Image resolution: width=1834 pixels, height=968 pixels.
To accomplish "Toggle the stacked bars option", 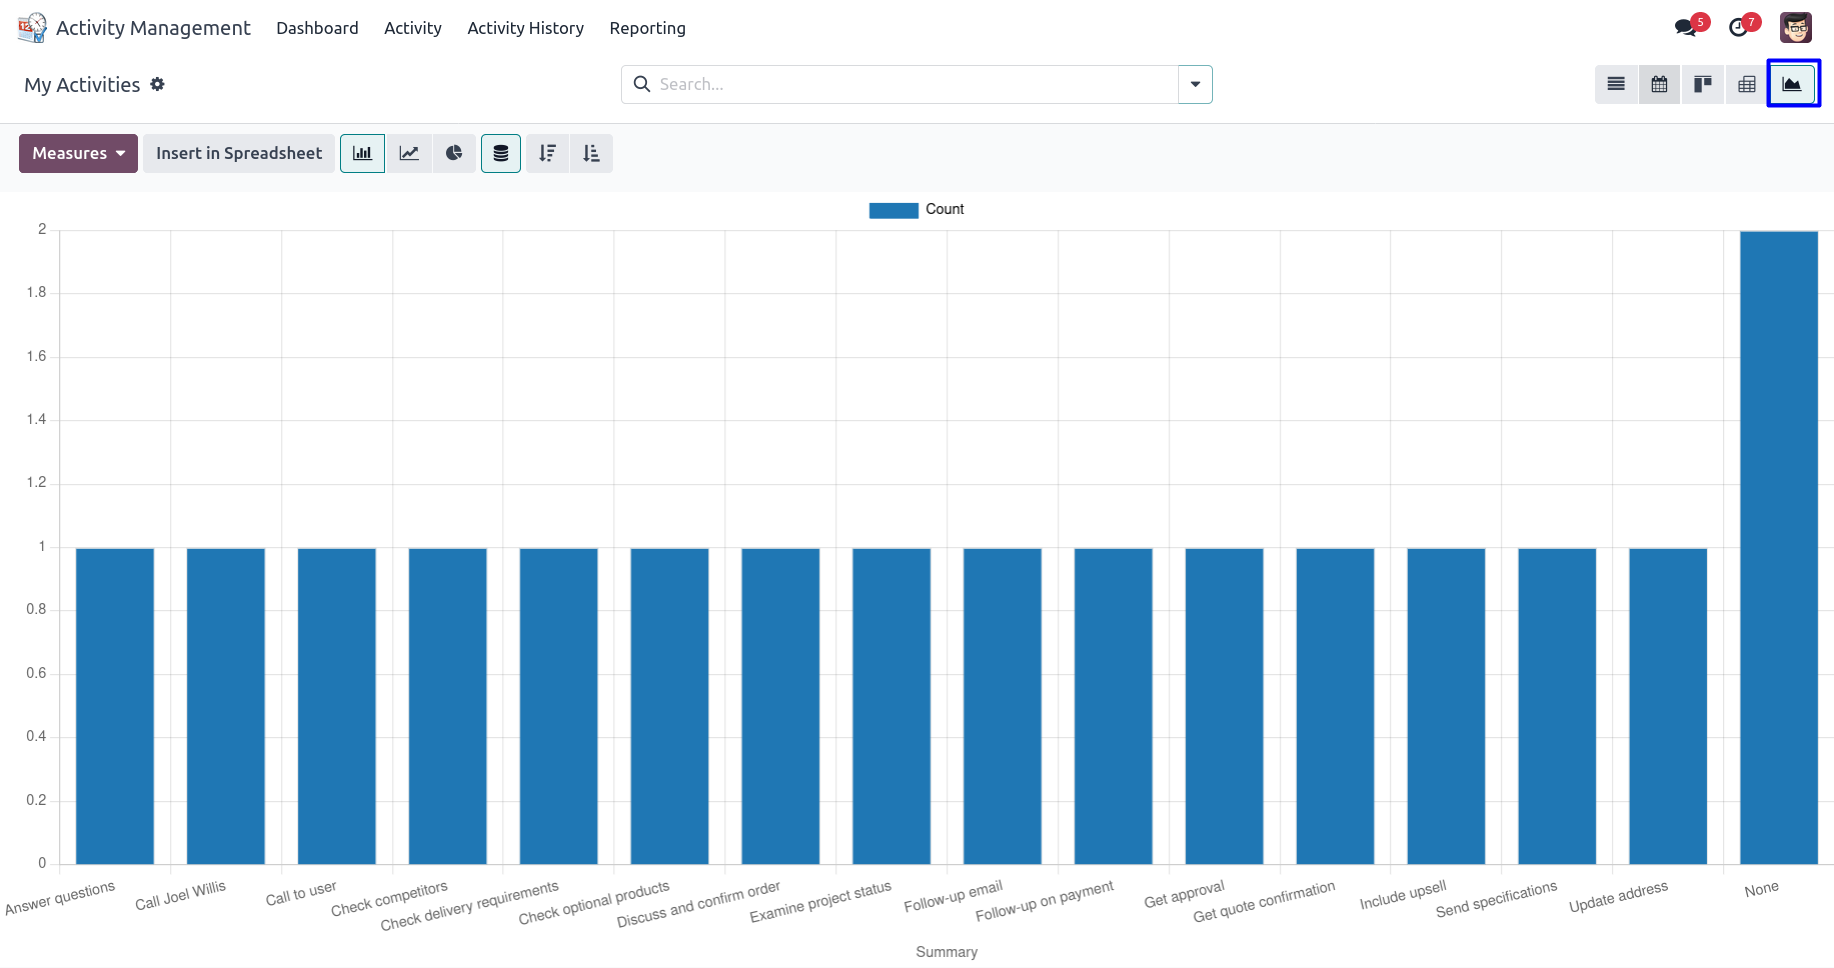I will (501, 153).
